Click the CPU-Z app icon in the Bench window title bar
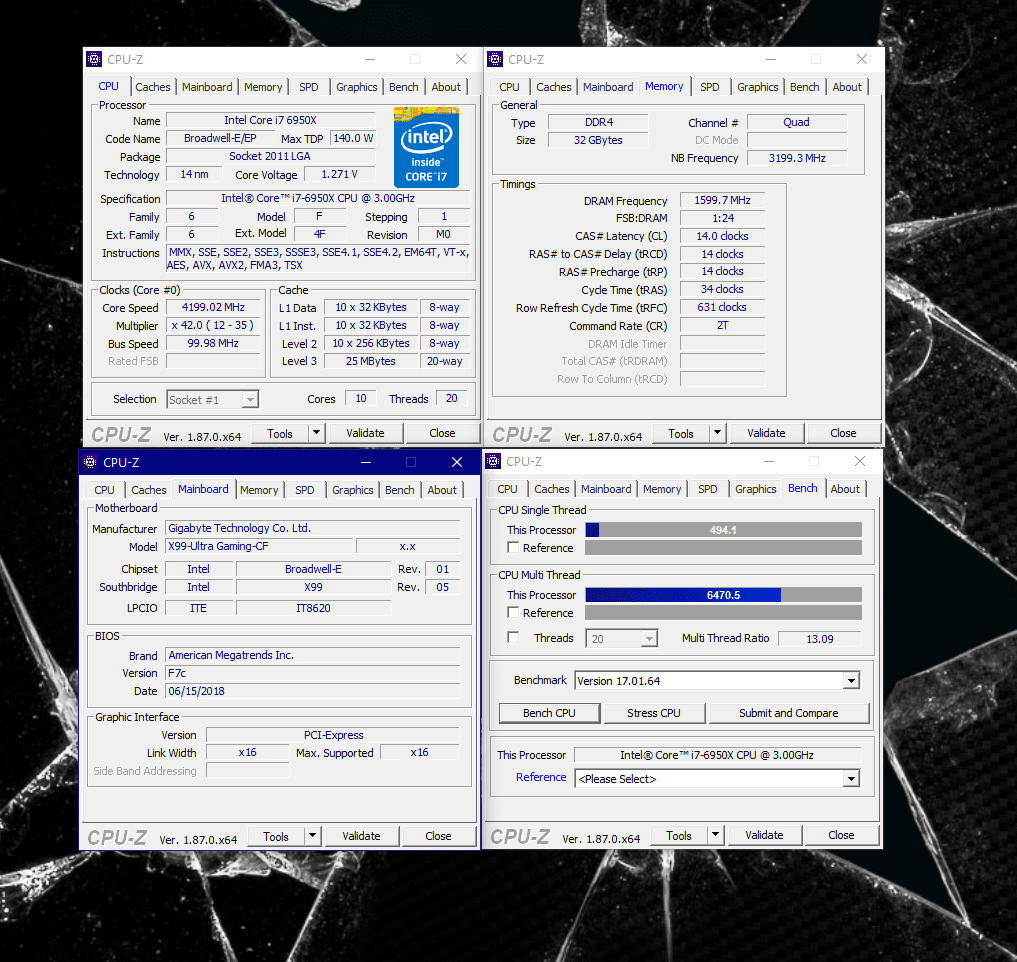 click(x=493, y=461)
